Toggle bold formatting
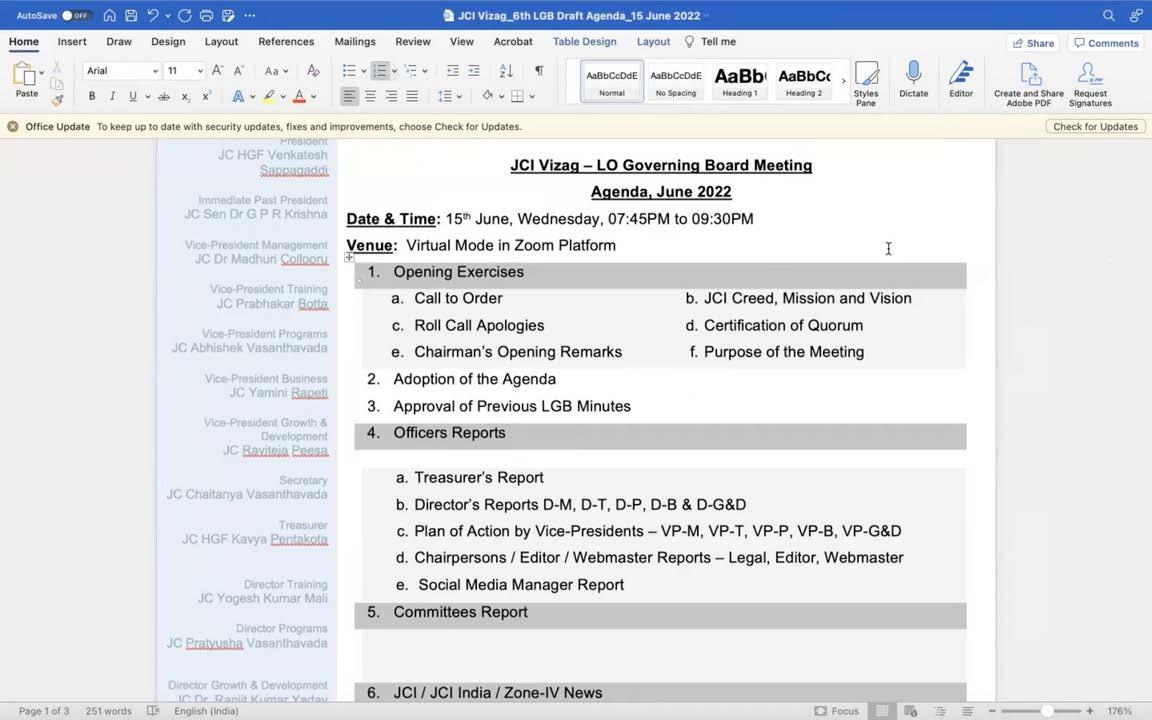1152x720 pixels. [92, 96]
